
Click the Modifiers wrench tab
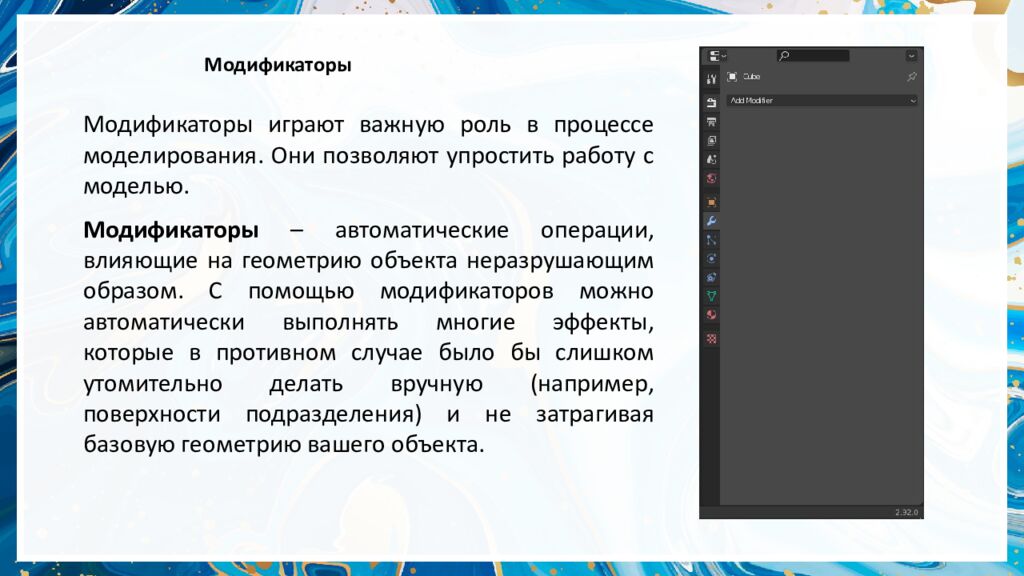[711, 220]
